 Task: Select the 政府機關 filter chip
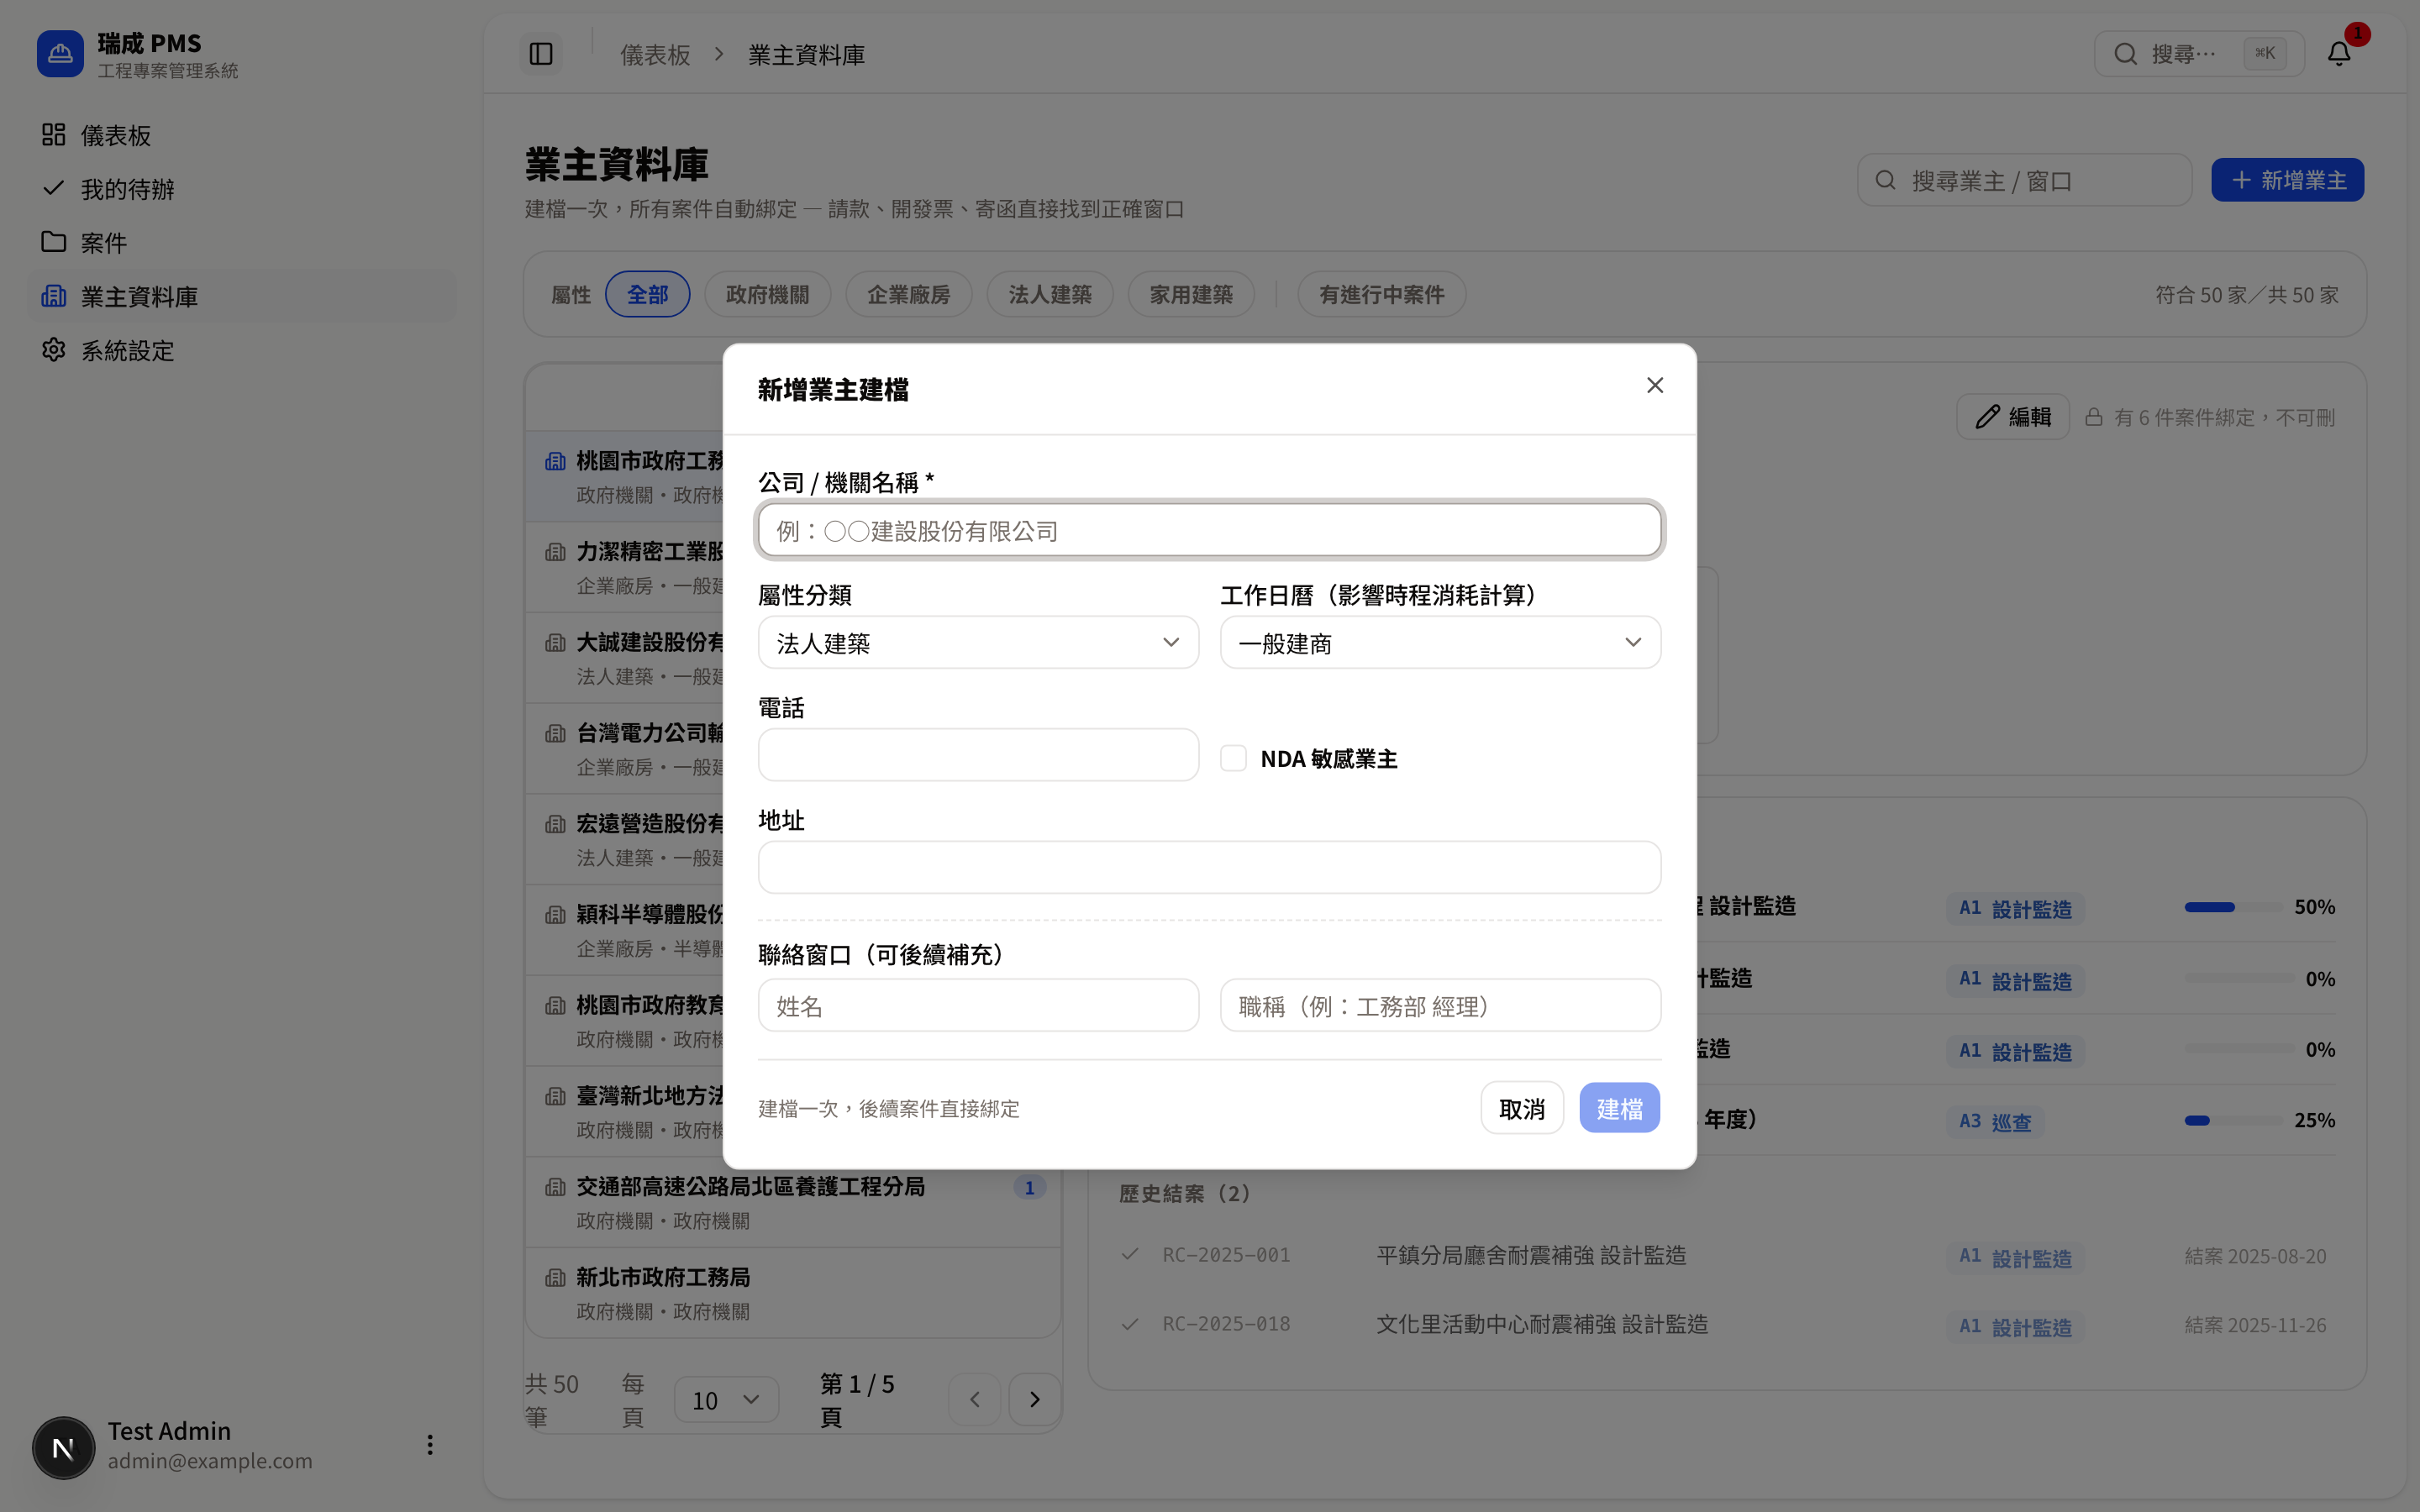(x=768, y=295)
